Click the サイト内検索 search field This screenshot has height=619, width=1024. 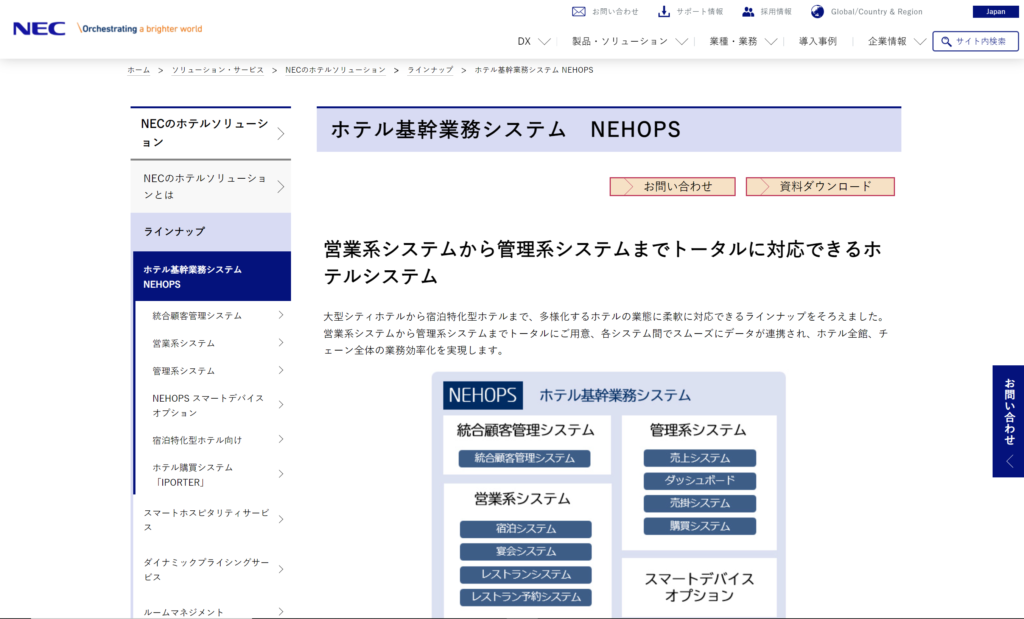(975, 41)
